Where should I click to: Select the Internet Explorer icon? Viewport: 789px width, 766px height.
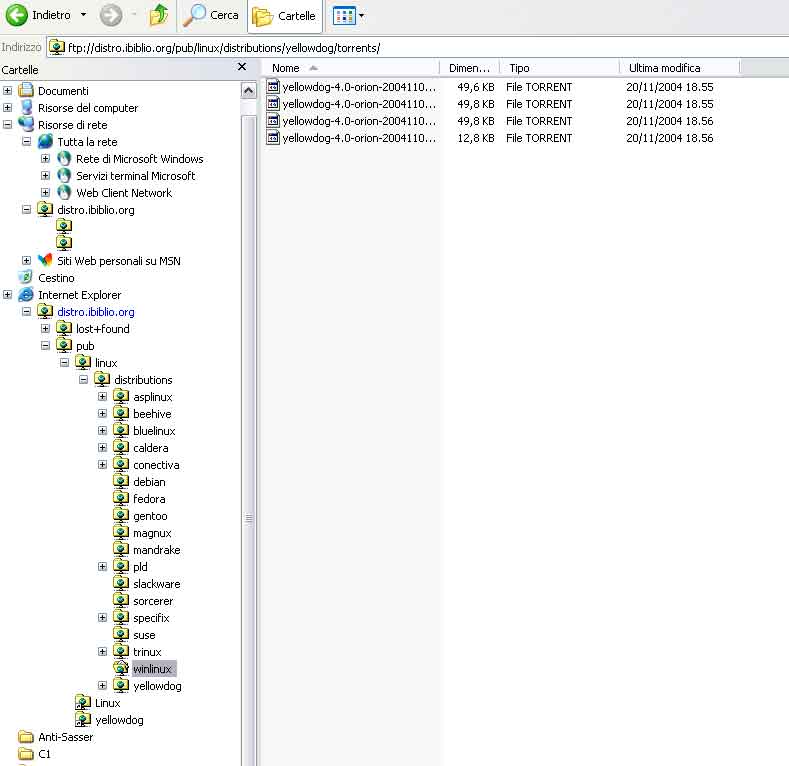[x=26, y=294]
